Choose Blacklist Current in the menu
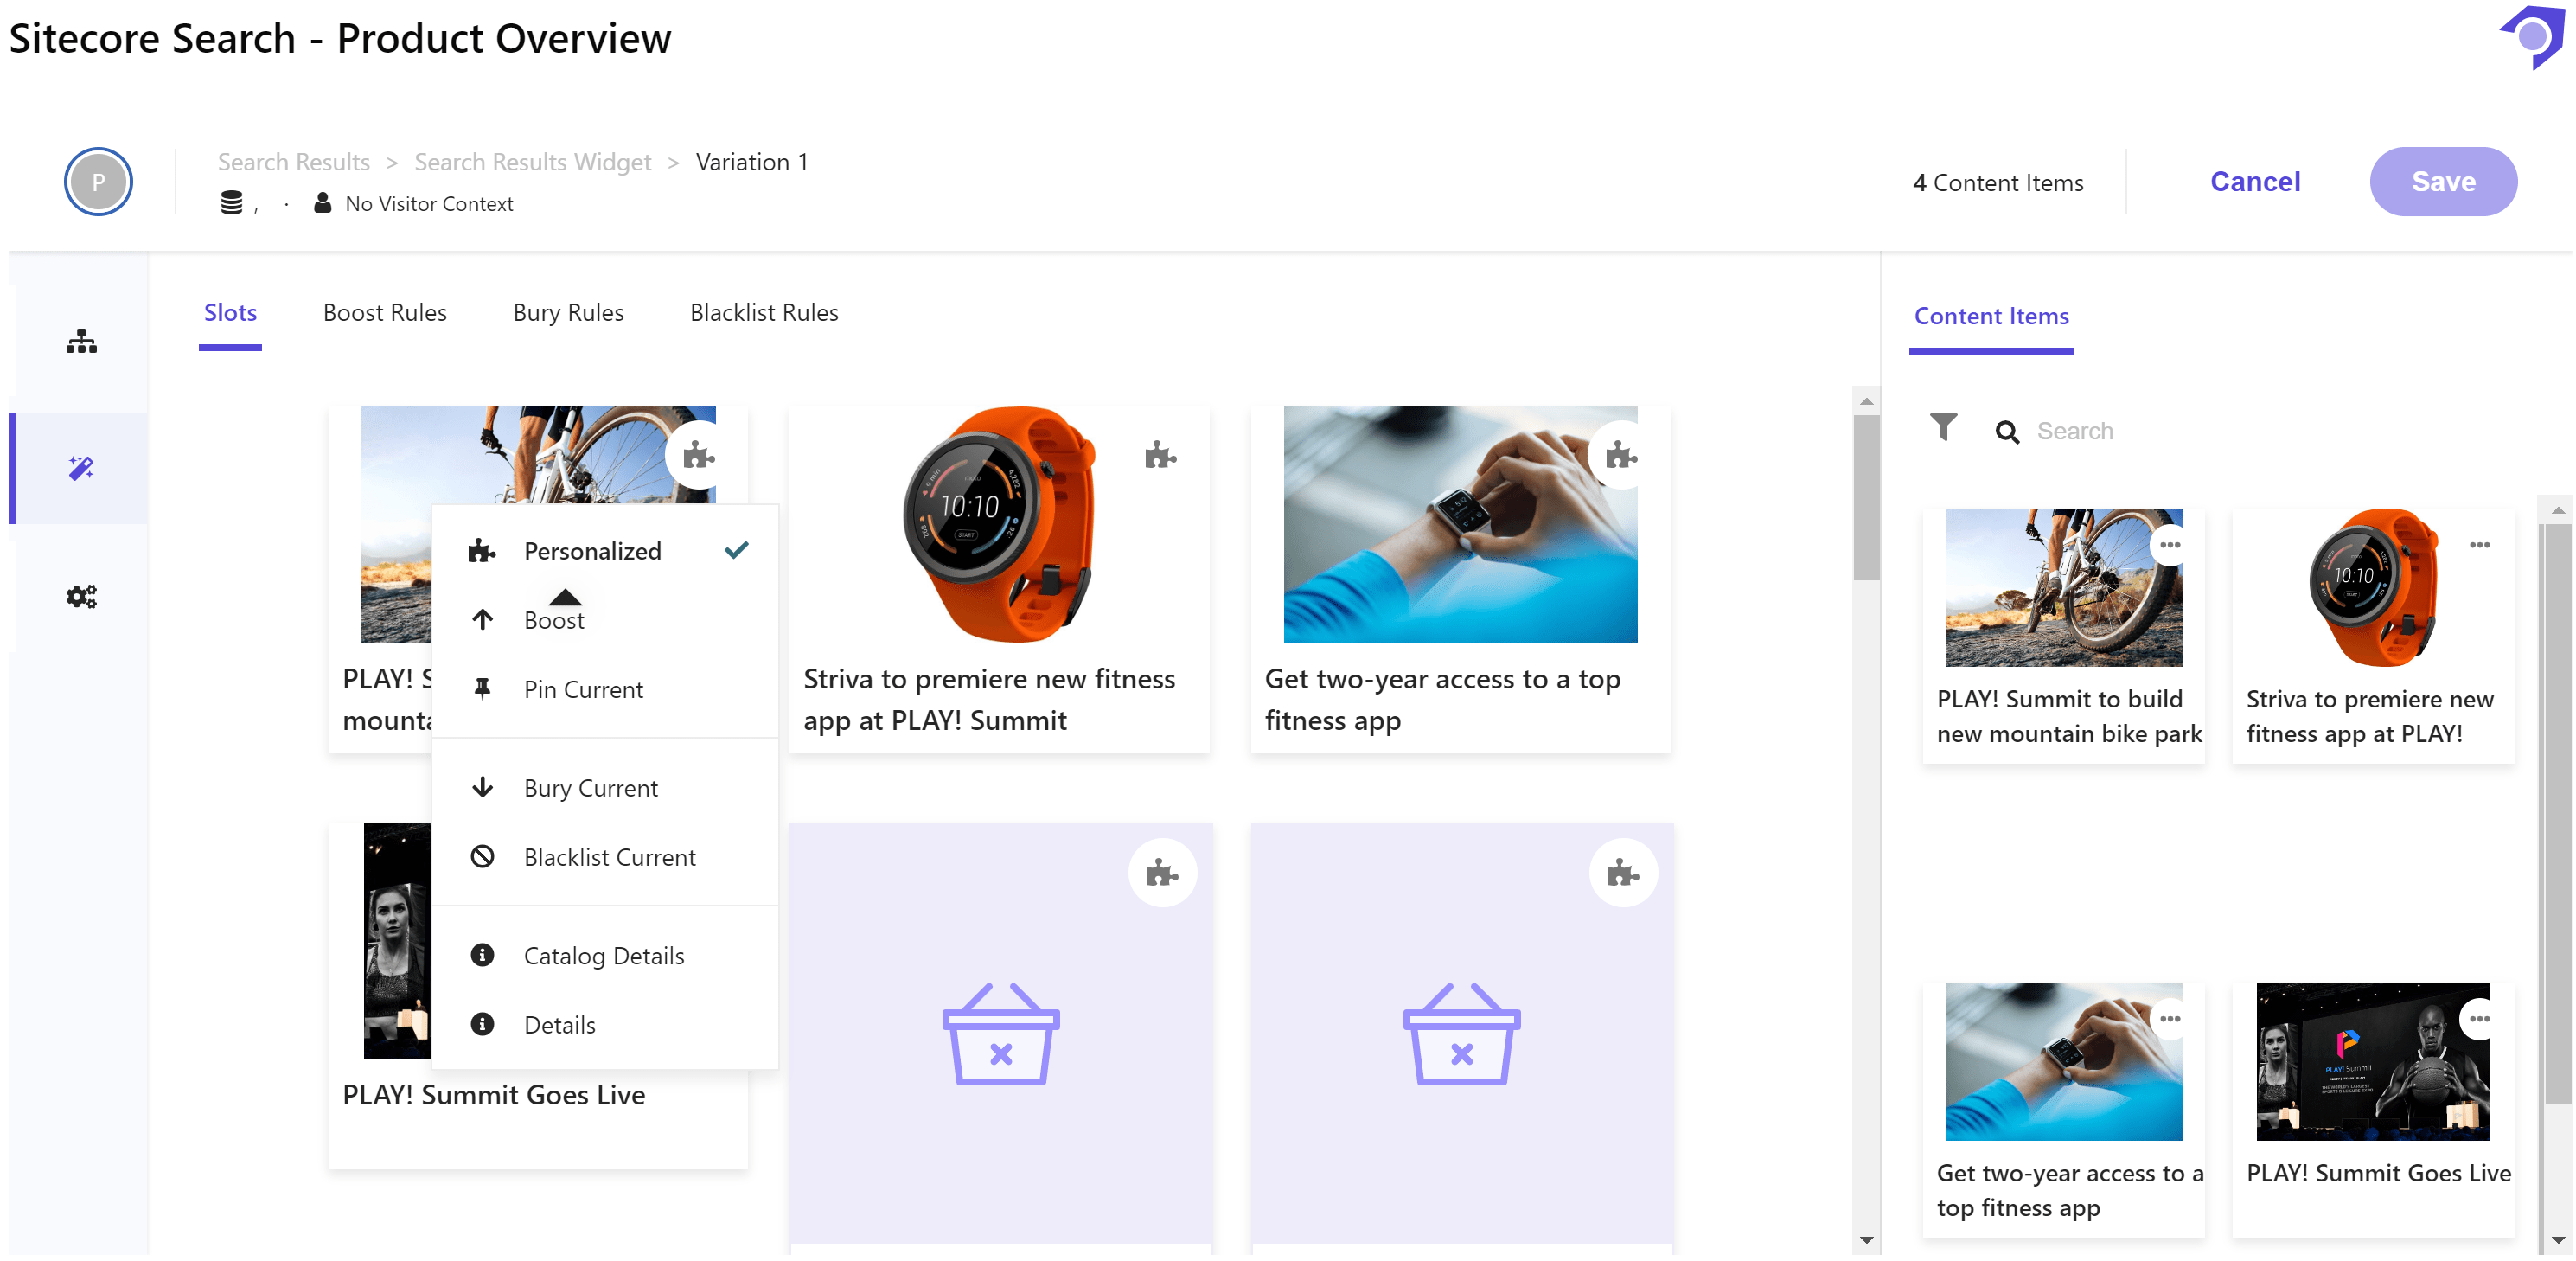Screen dimensions: 2576x1261 tap(608, 857)
